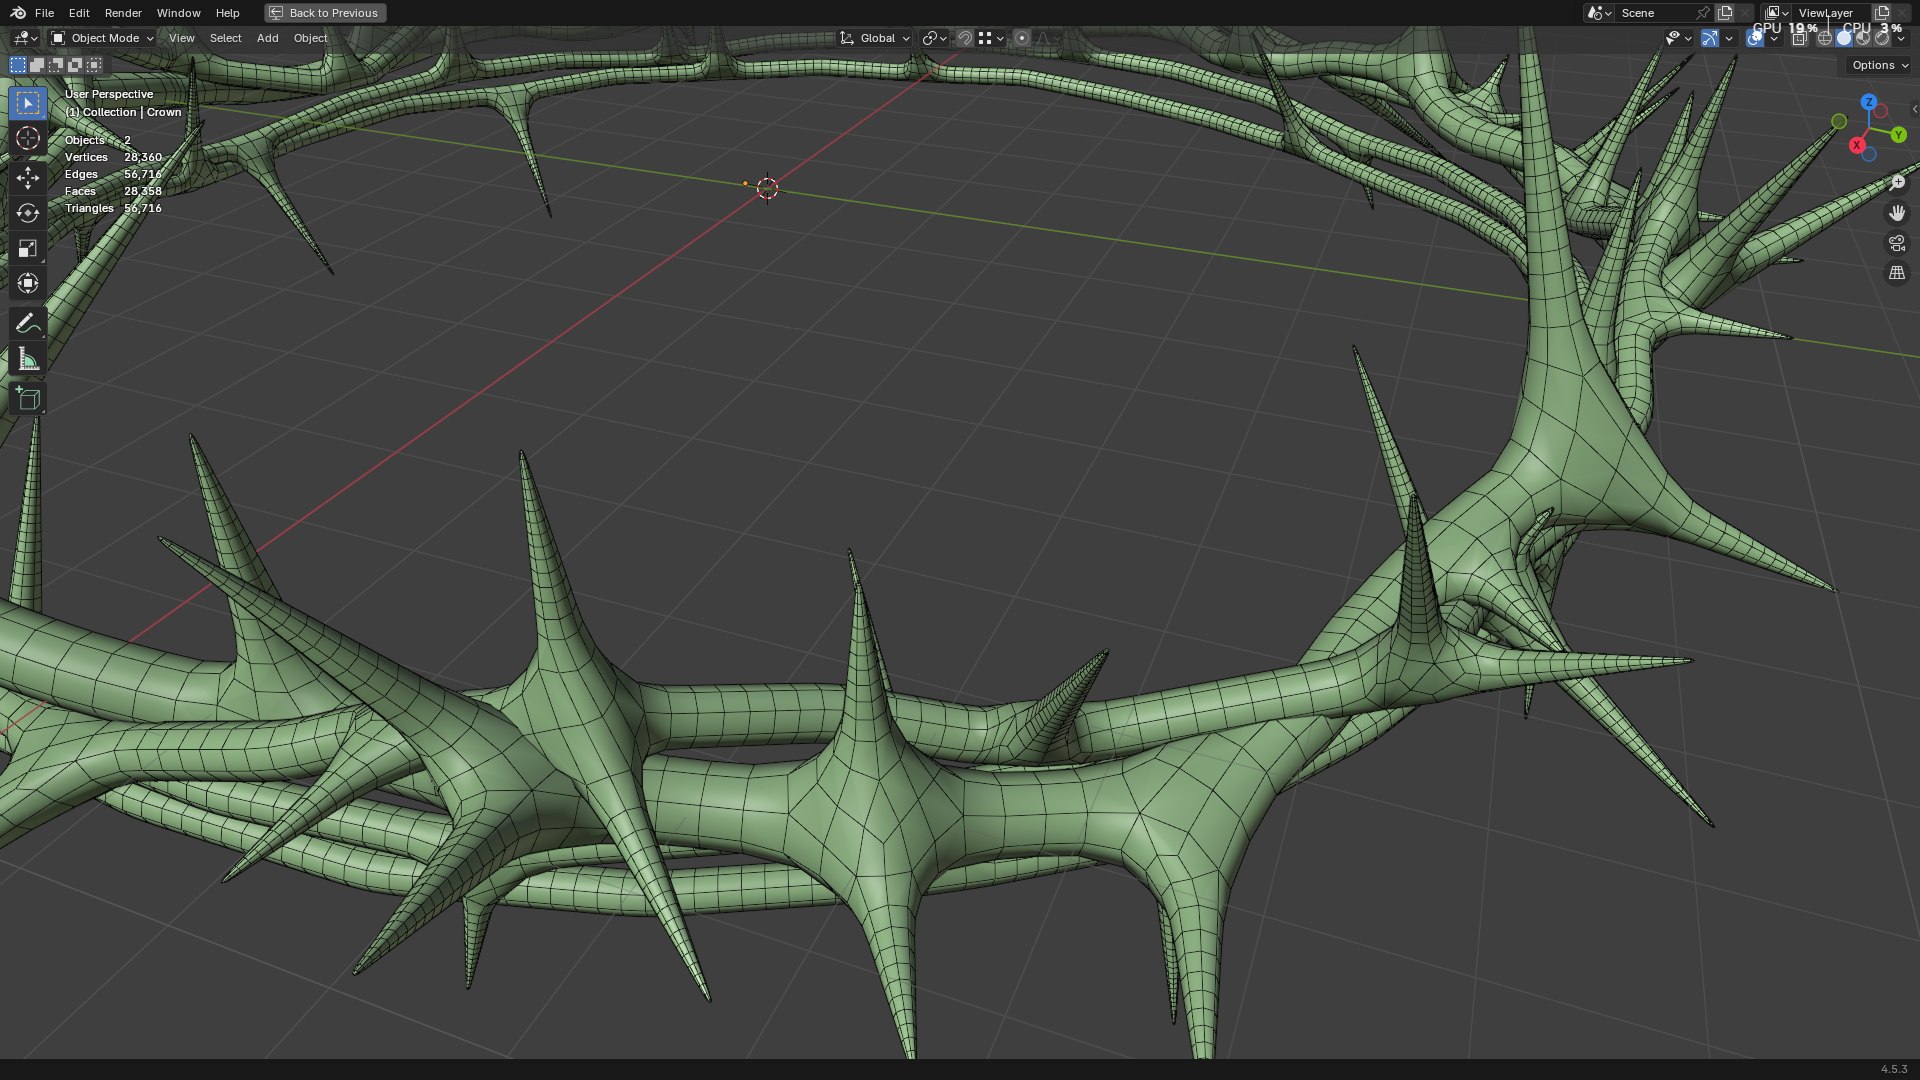Click the Blender logo menu icon
The width and height of the screenshot is (1920, 1080).
click(x=18, y=13)
